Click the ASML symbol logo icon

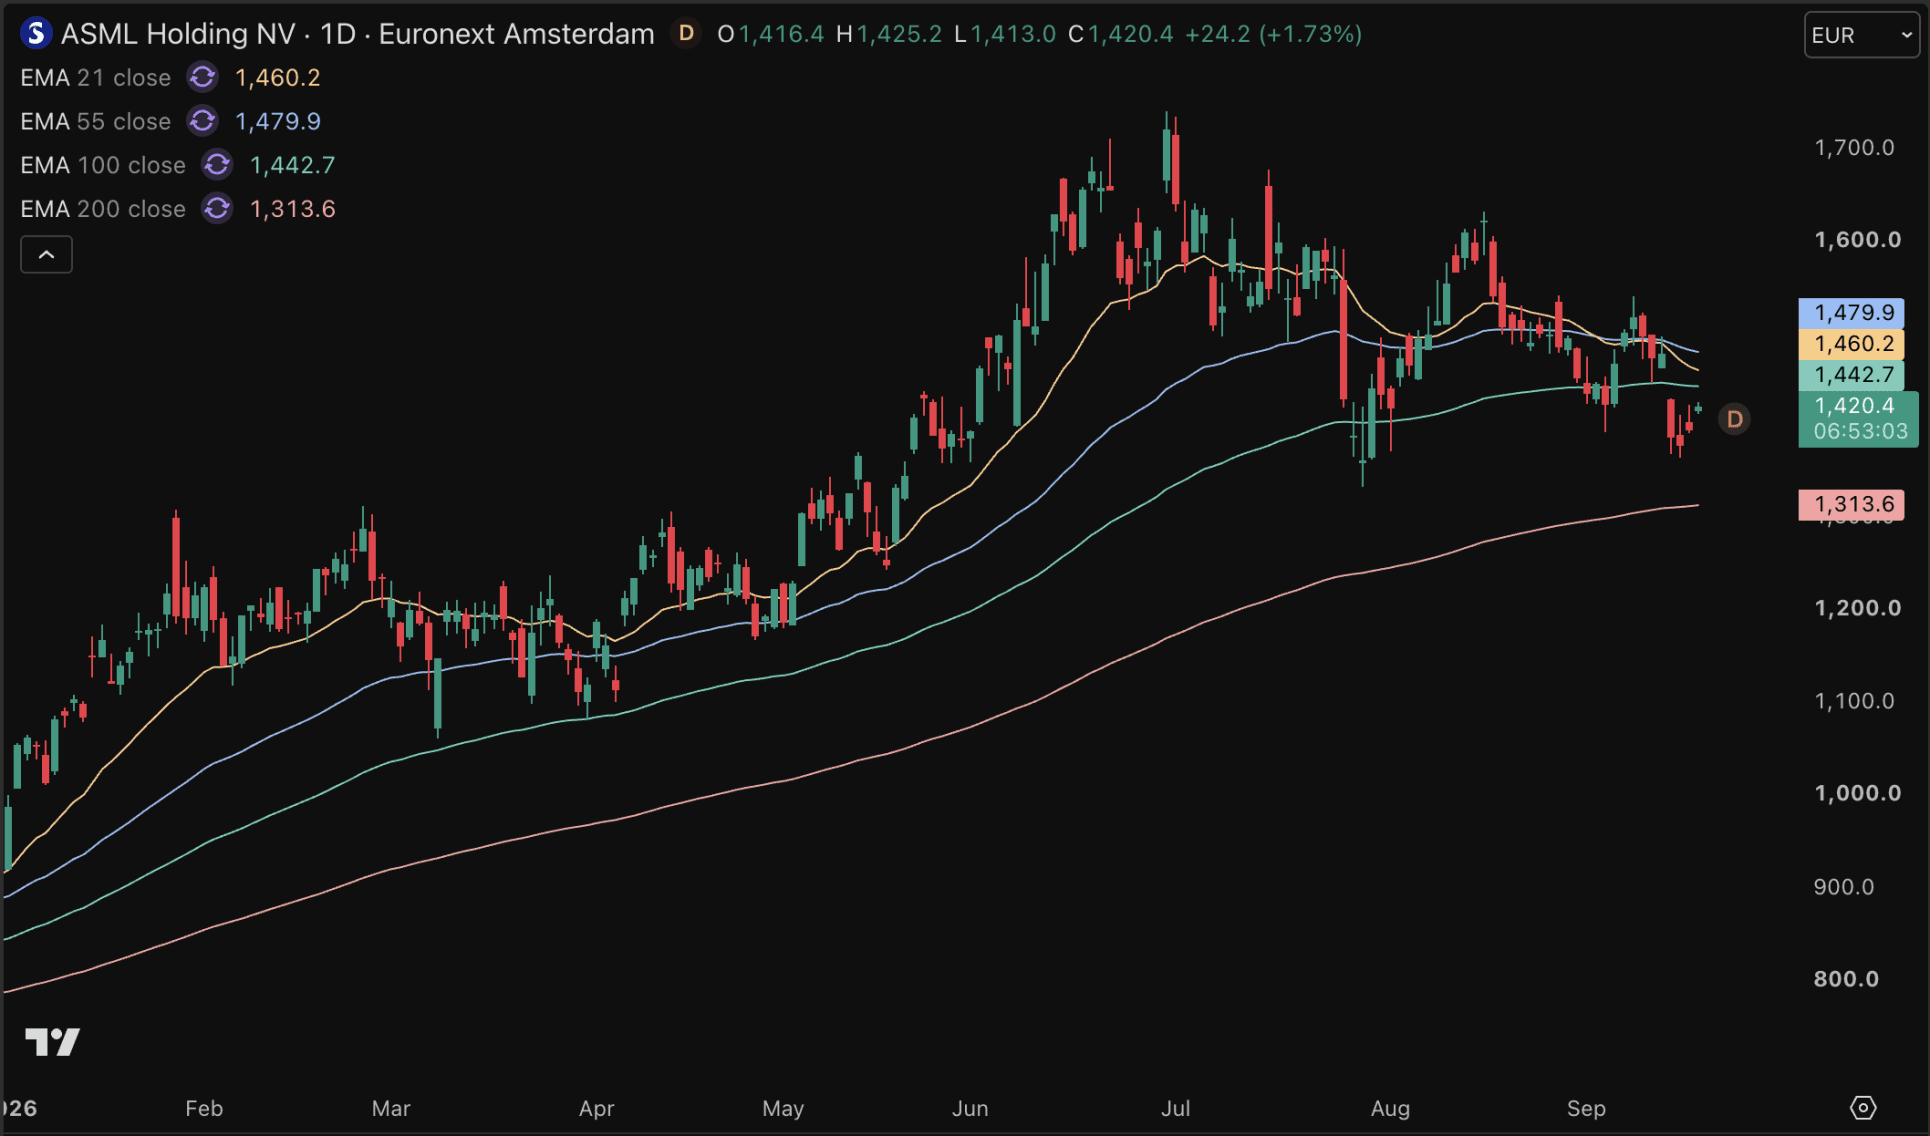[36, 34]
